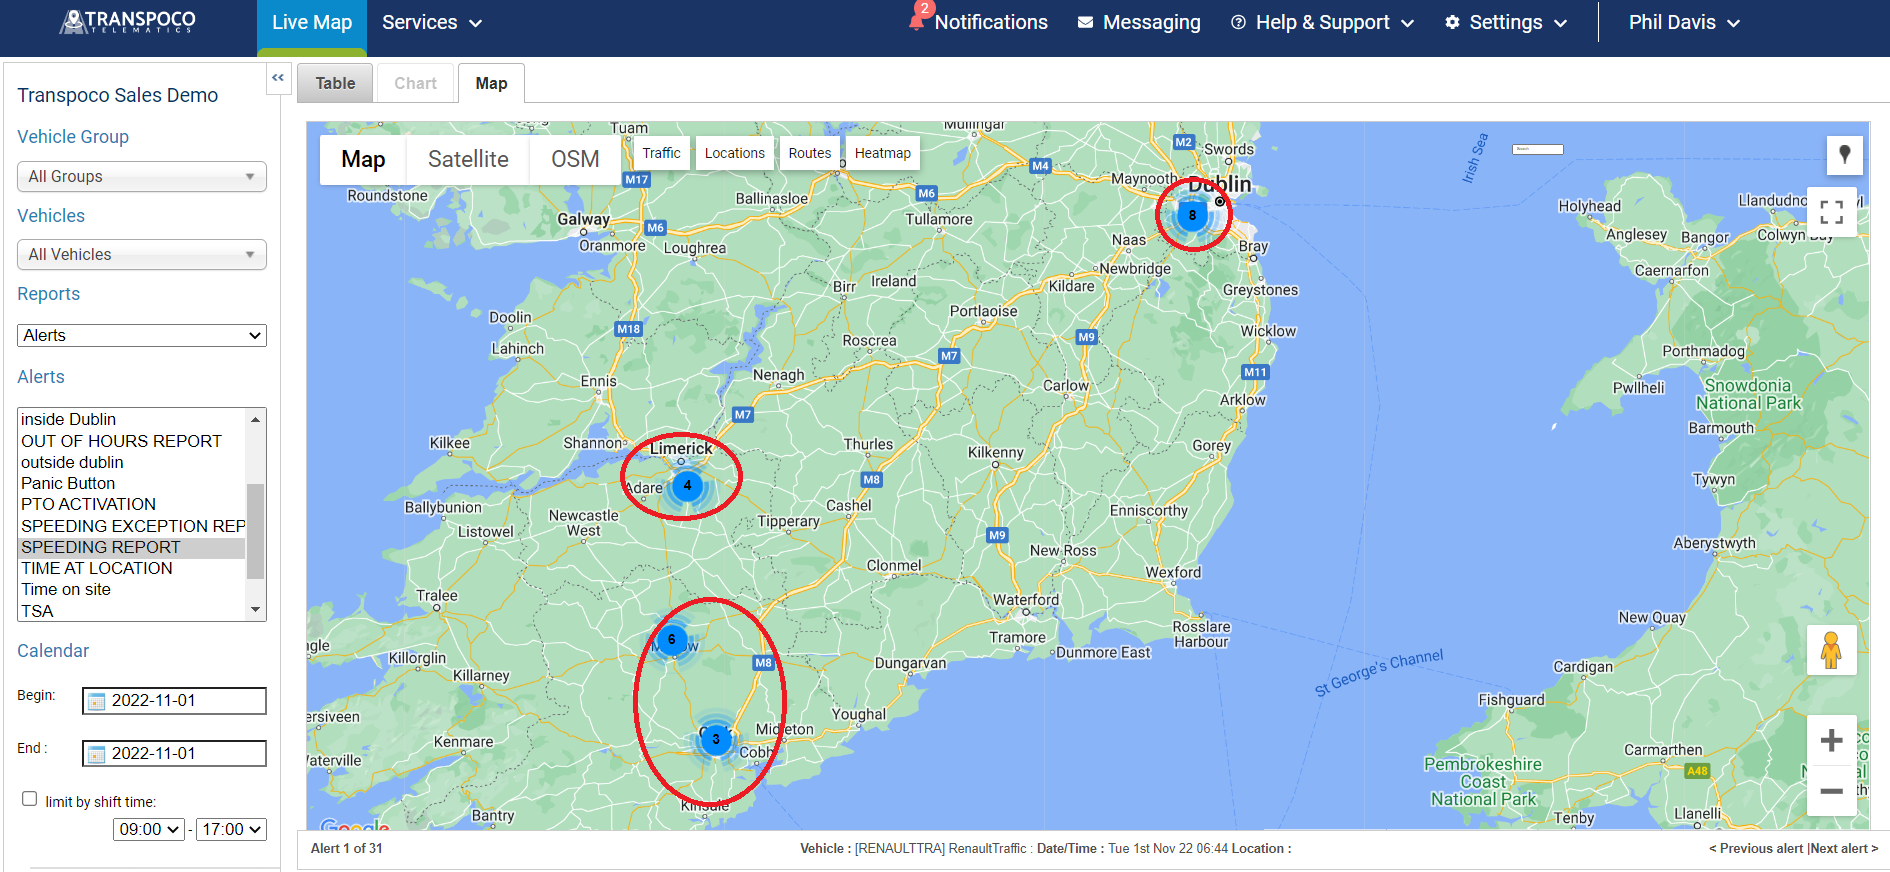Enable limit by shift time checkbox

tap(30, 799)
